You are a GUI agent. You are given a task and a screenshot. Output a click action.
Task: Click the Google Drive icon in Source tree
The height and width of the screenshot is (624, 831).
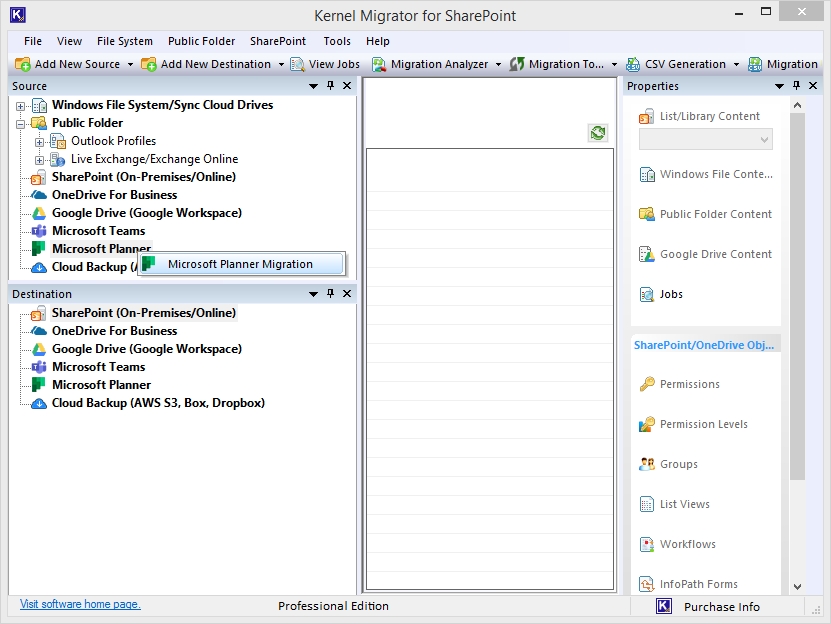[39, 213]
